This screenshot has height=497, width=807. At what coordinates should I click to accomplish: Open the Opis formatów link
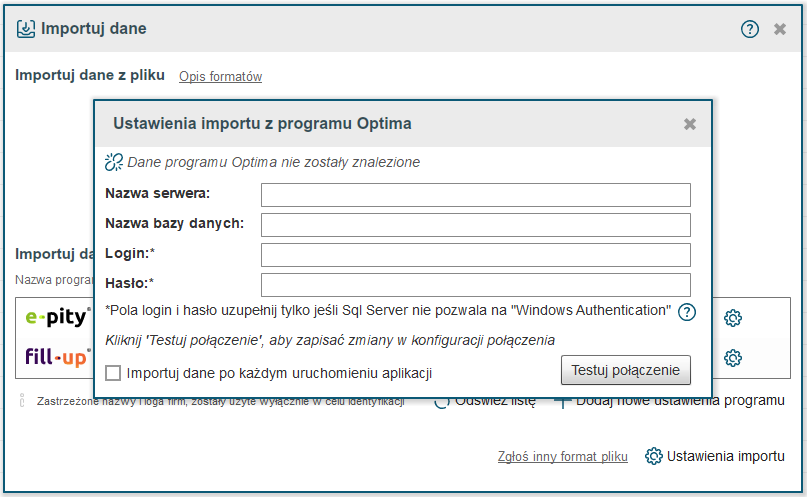click(x=220, y=77)
